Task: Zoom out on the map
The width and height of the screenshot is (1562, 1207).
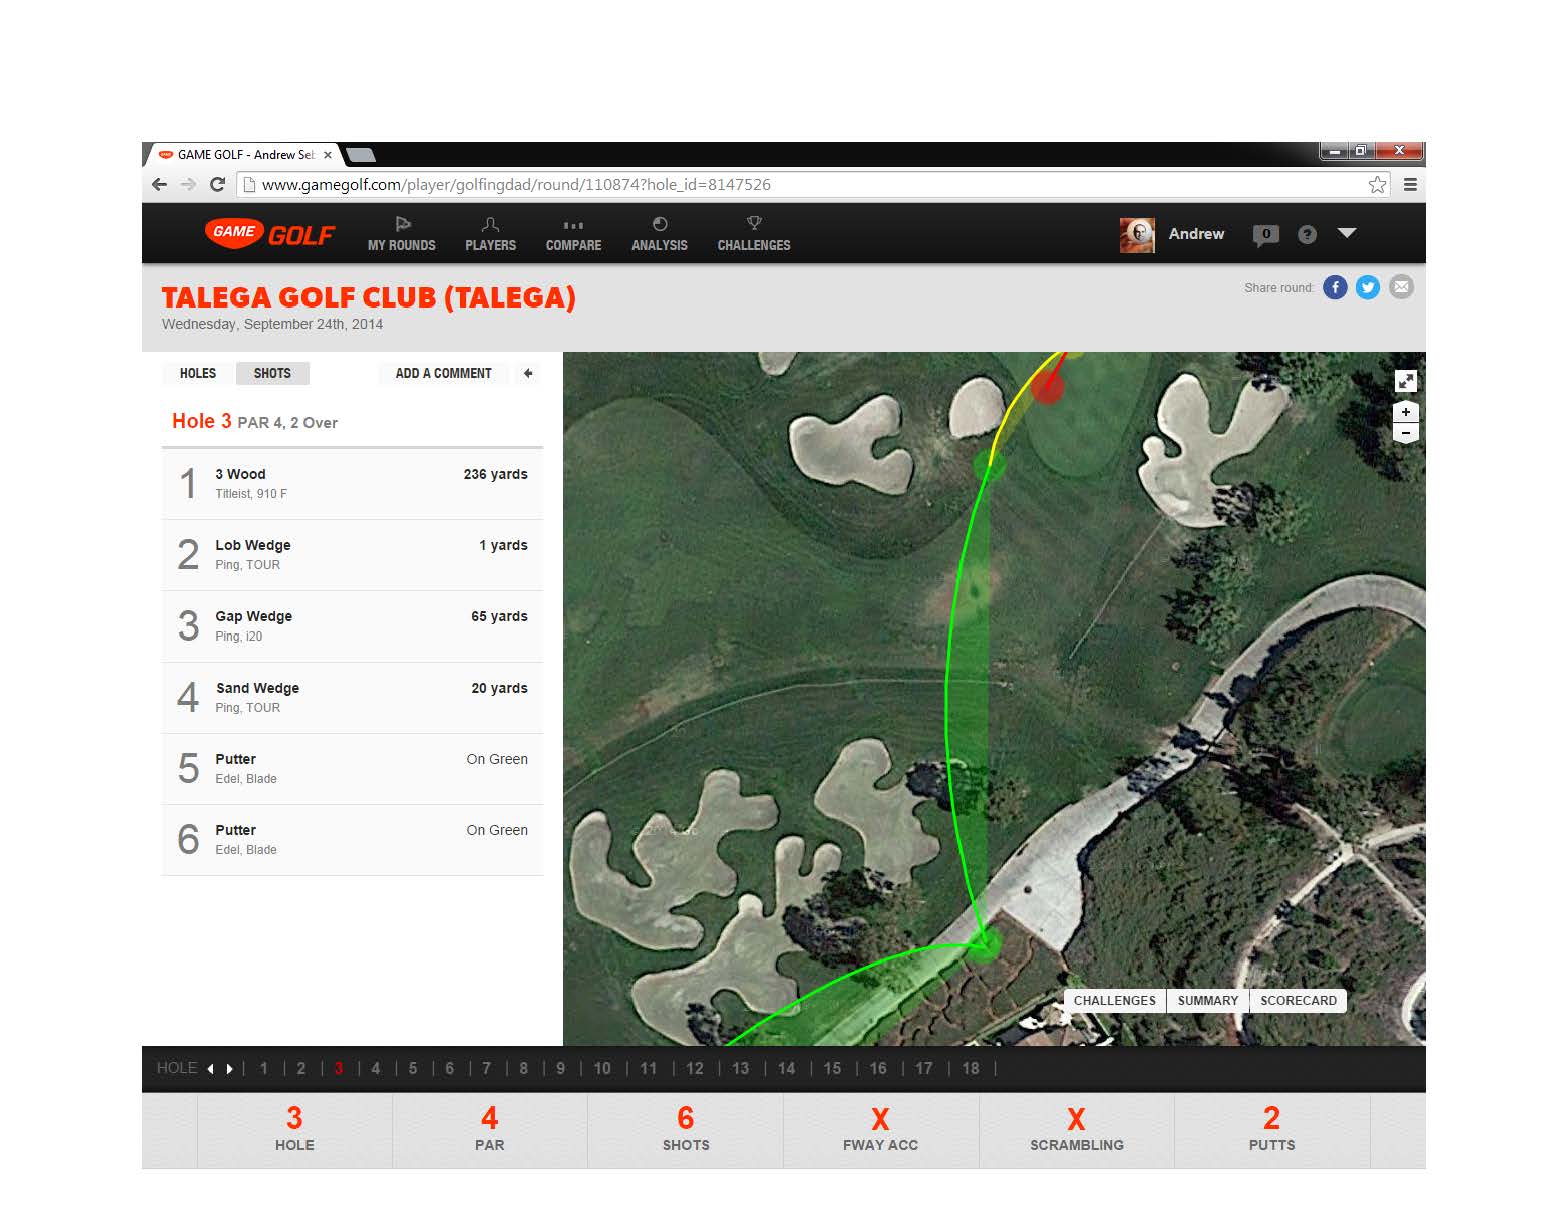Action: [x=1406, y=434]
